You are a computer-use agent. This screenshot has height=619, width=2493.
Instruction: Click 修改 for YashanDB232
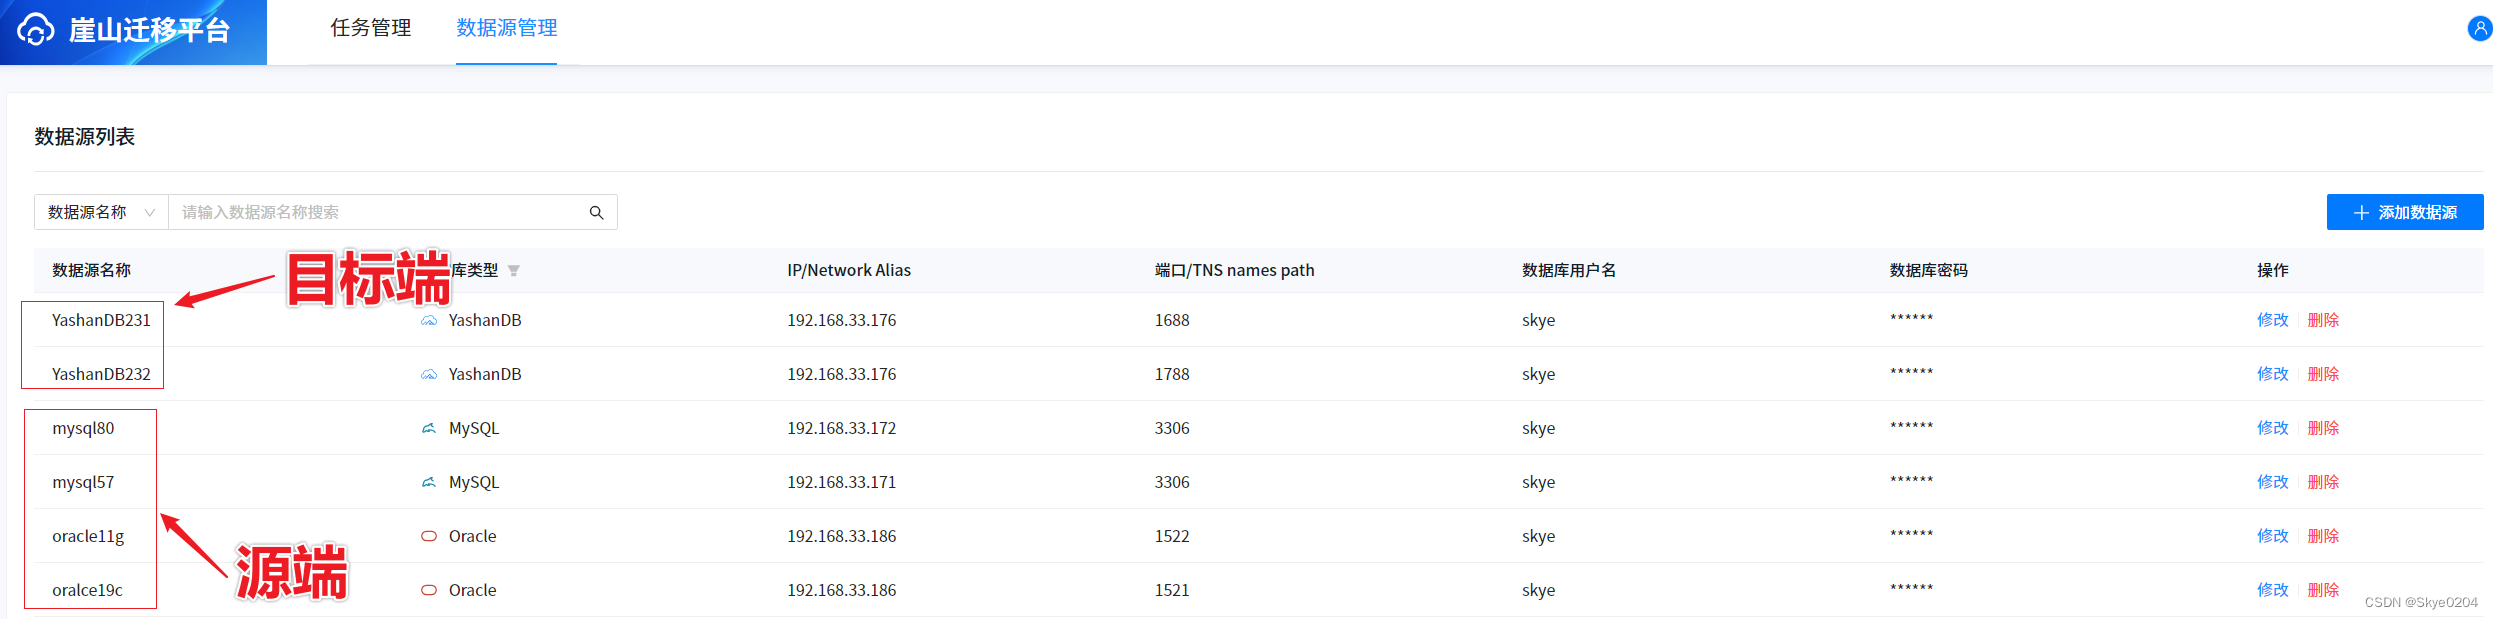(x=2272, y=374)
